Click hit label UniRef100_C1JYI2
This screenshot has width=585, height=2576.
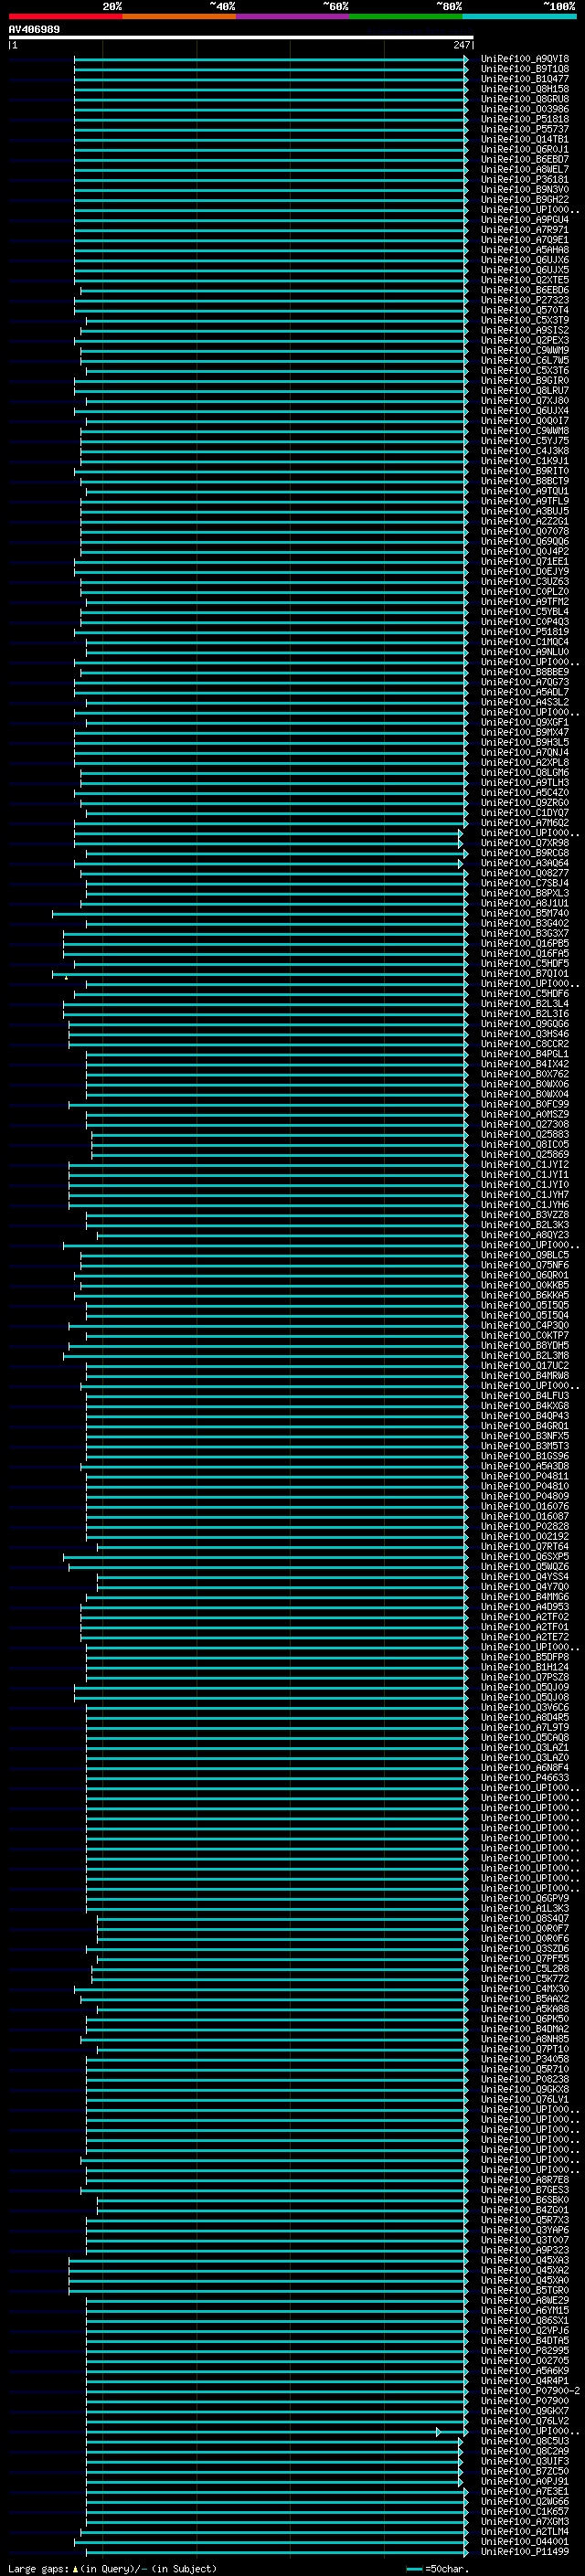click(525, 1164)
